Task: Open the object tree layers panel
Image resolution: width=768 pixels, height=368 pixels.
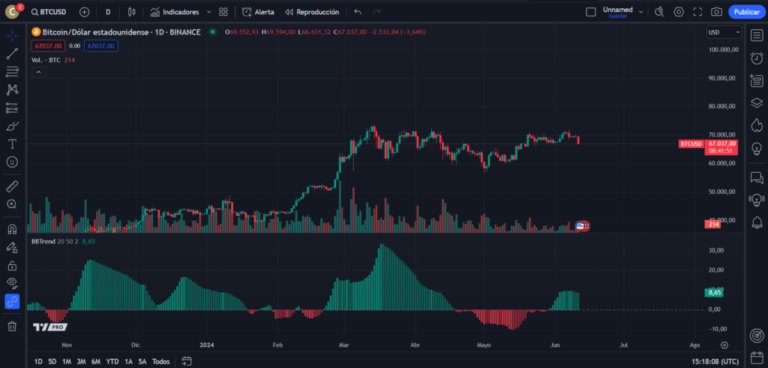Action: click(x=757, y=103)
